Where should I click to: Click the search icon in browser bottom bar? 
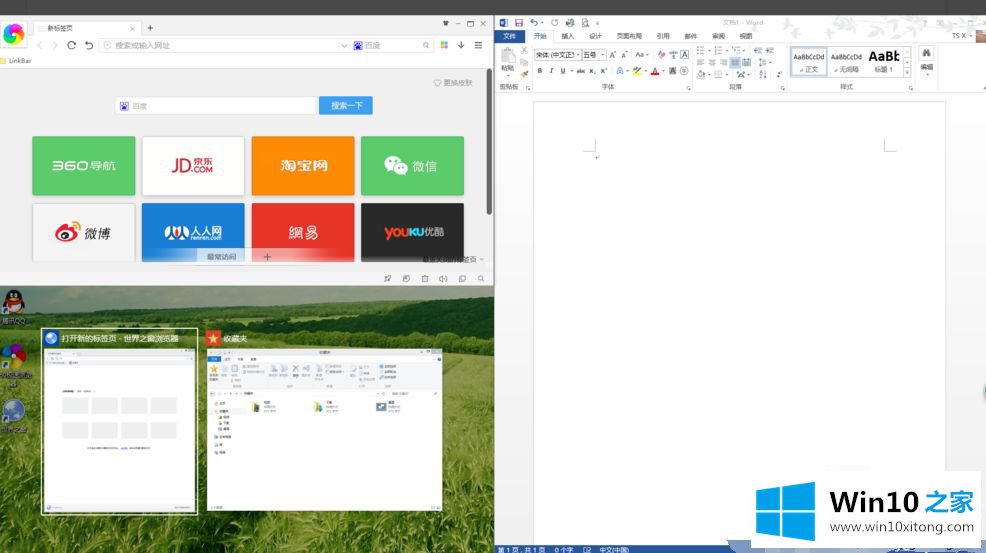[x=481, y=278]
